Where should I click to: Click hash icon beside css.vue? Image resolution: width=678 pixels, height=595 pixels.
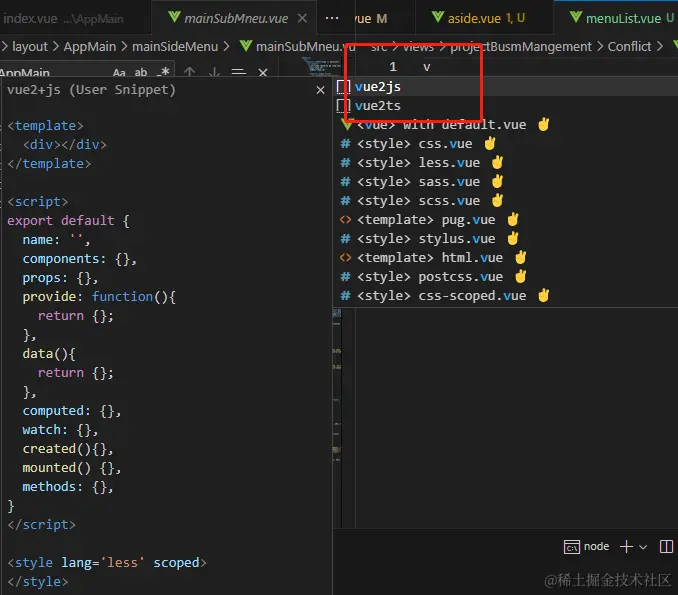coord(345,144)
